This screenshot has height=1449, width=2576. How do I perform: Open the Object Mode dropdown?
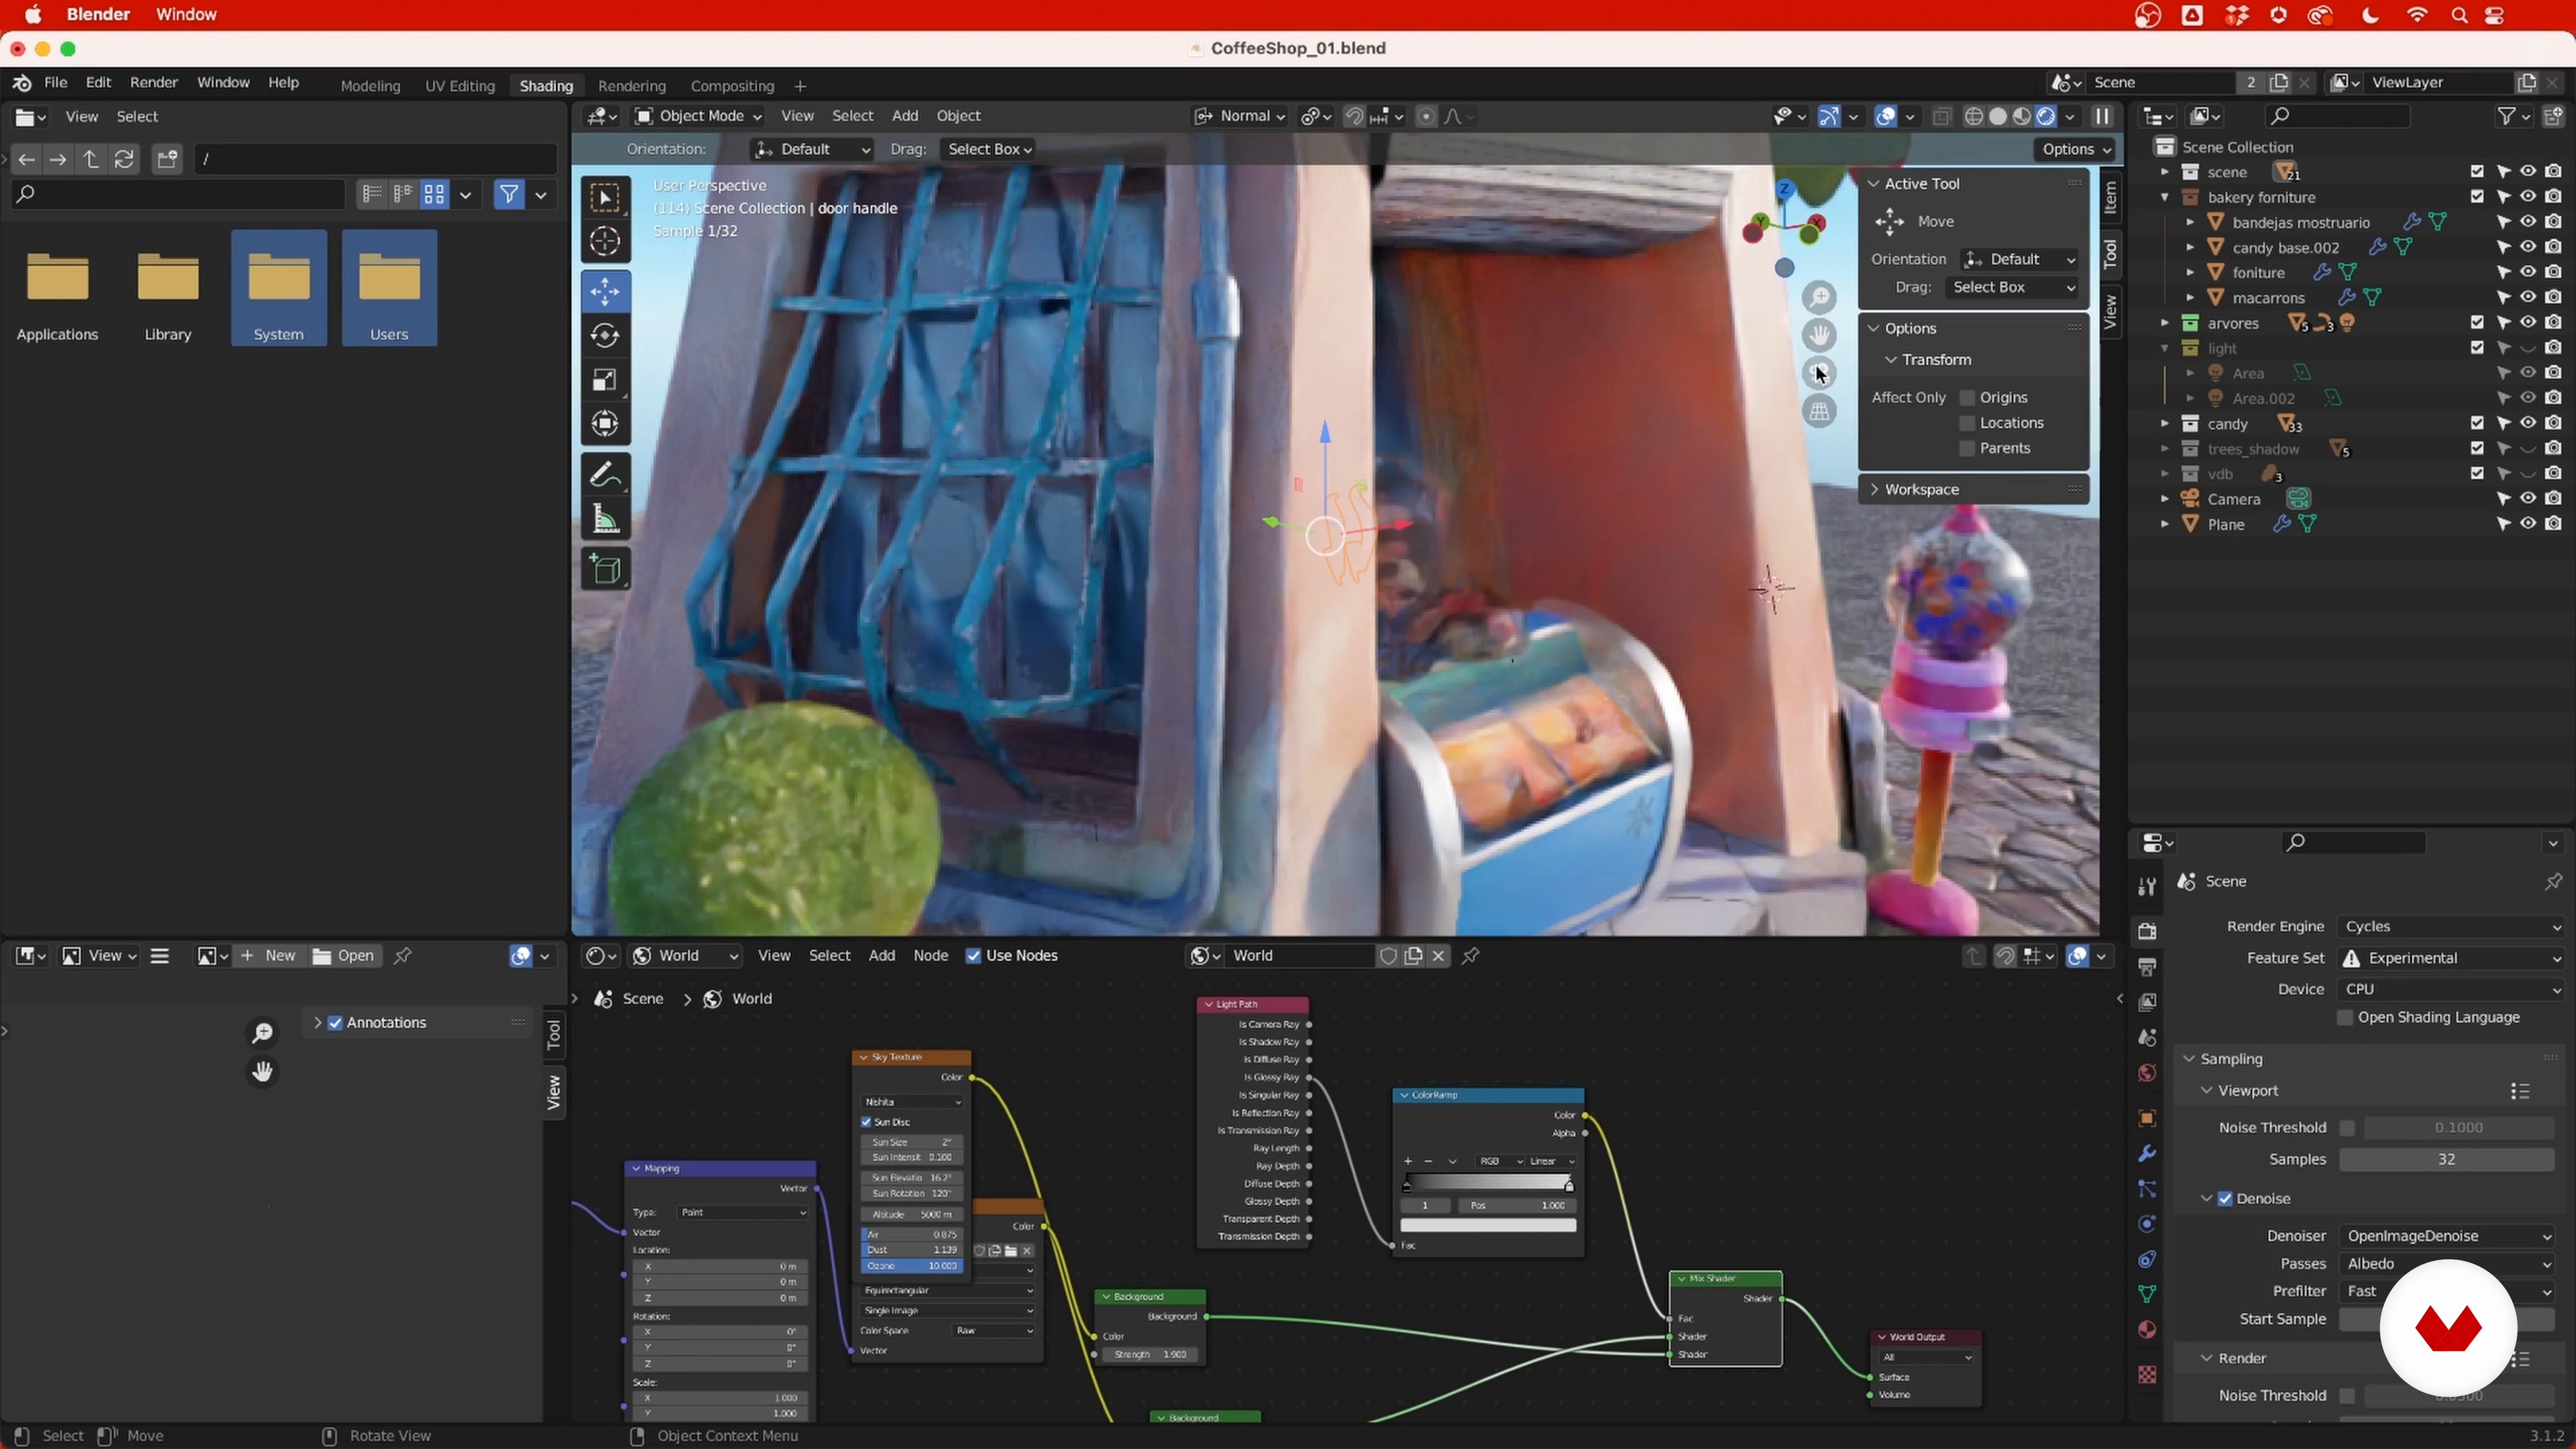point(699,116)
